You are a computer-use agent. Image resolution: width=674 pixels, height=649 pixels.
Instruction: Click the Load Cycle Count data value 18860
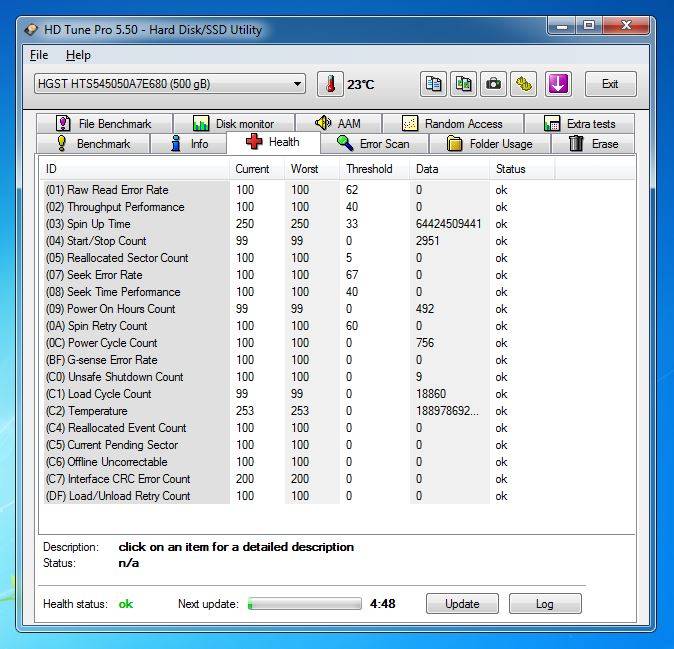click(x=431, y=394)
